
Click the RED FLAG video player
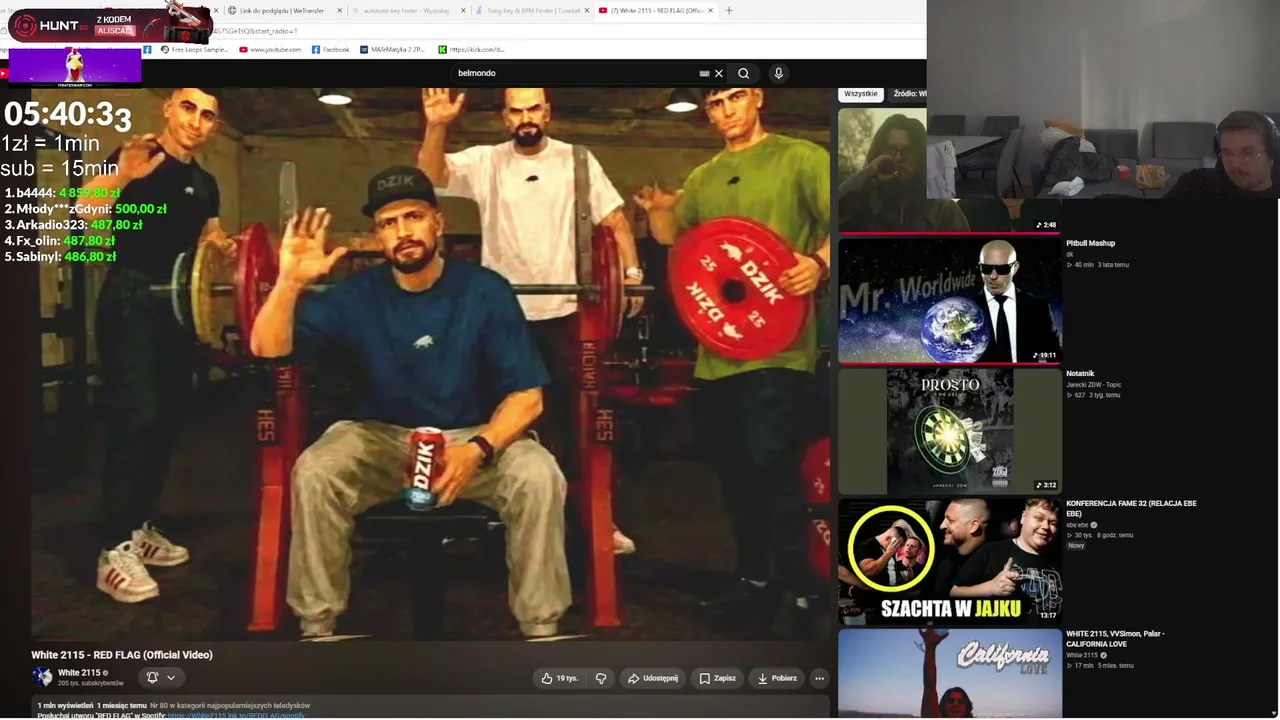click(429, 363)
